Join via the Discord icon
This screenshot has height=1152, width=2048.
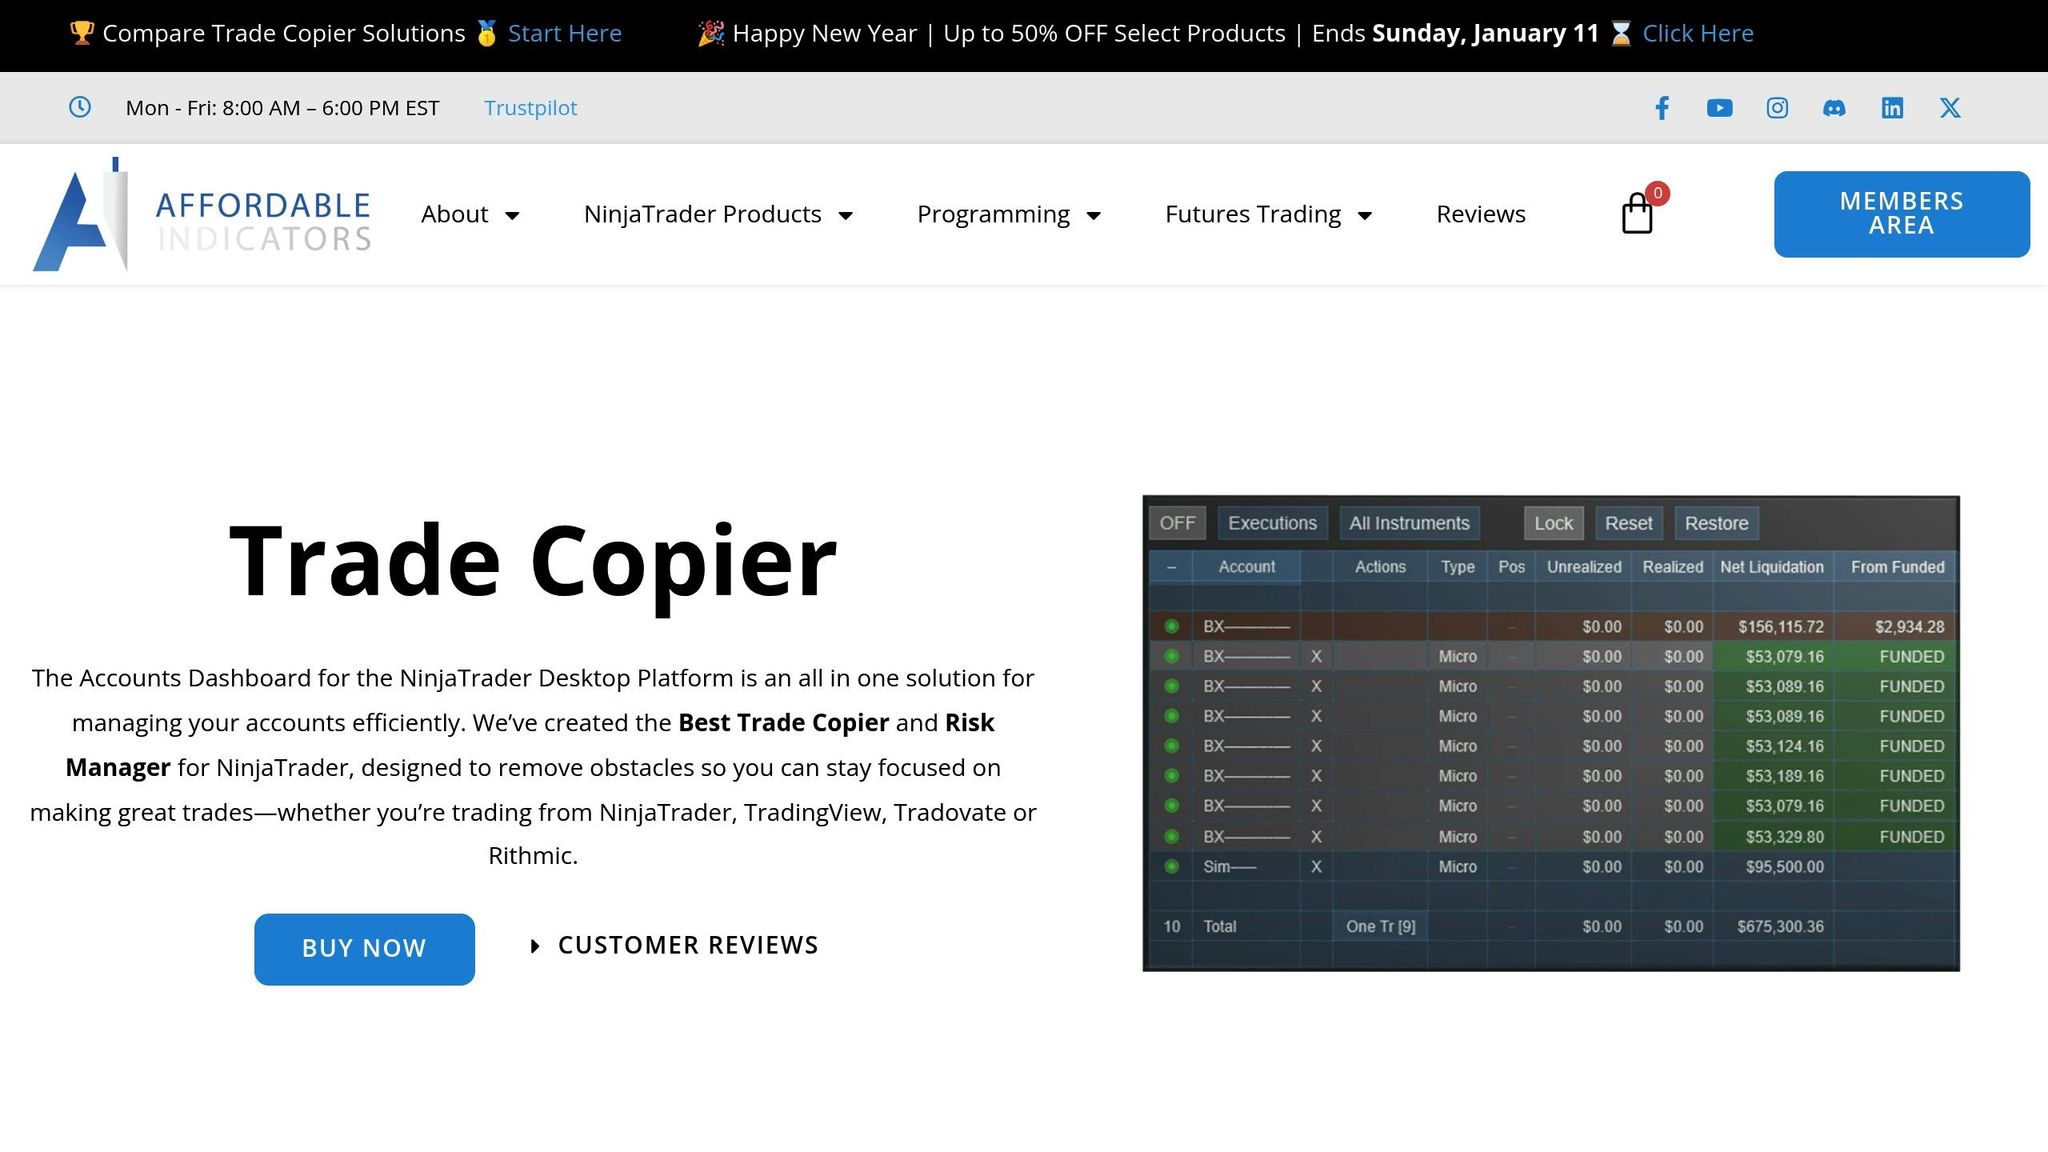click(1835, 107)
